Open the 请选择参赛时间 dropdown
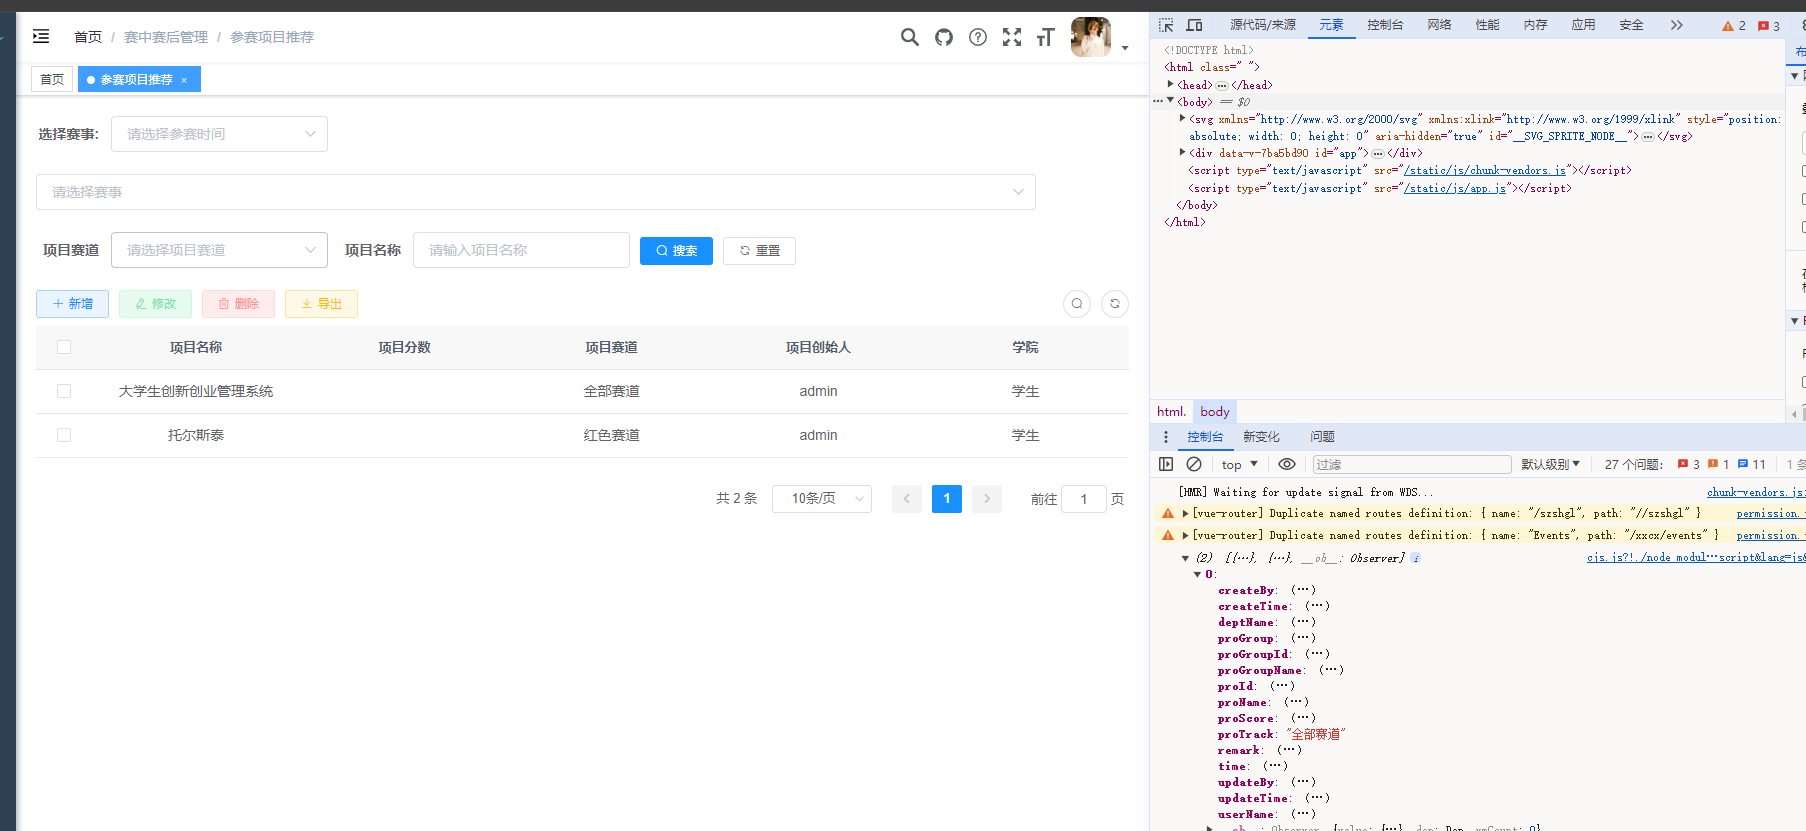Screen dimensions: 1806x831 (x=219, y=134)
